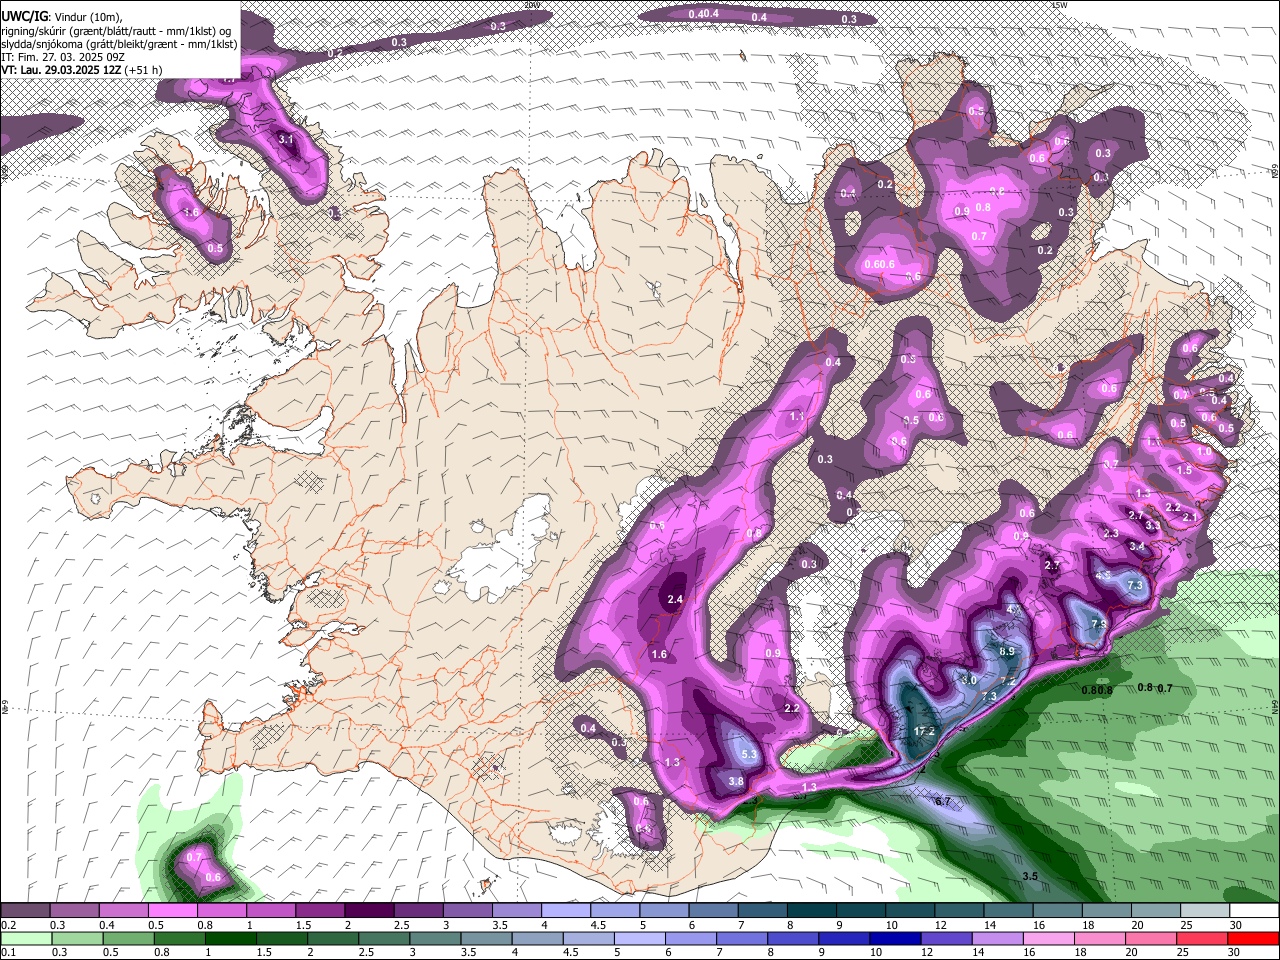Click the dark blue 10 swatch in bottom legend row
This screenshot has height=960, width=1280.
(893, 939)
